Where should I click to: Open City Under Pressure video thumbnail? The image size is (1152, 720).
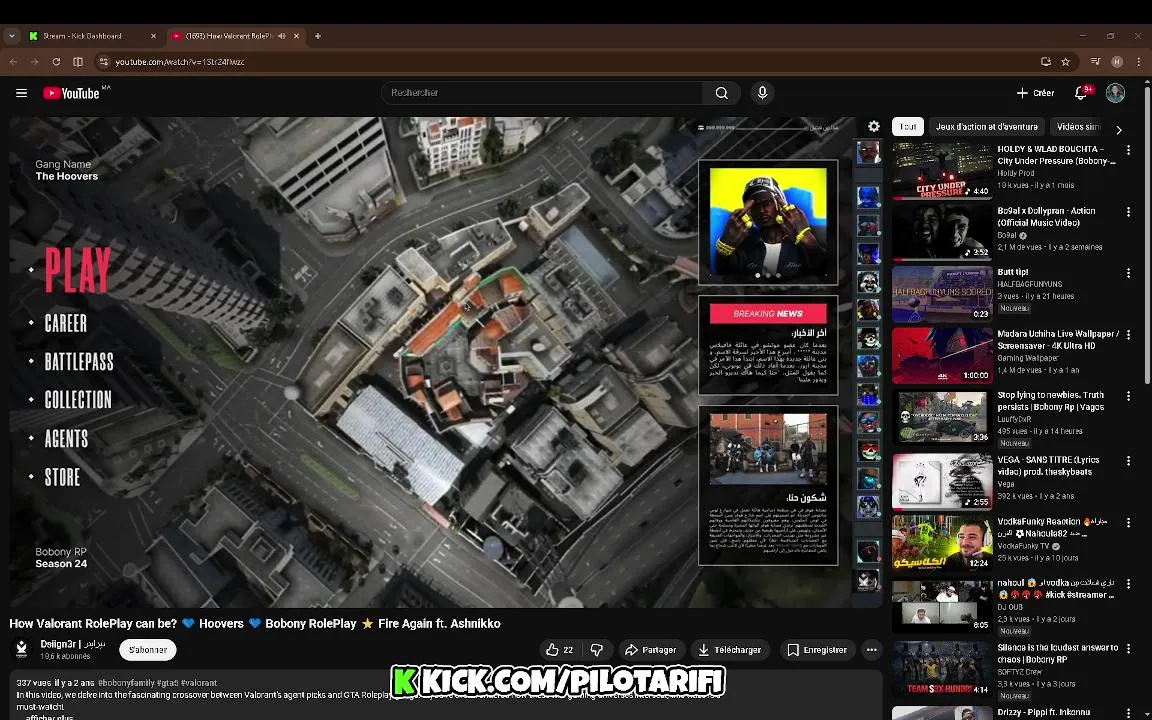point(942,171)
